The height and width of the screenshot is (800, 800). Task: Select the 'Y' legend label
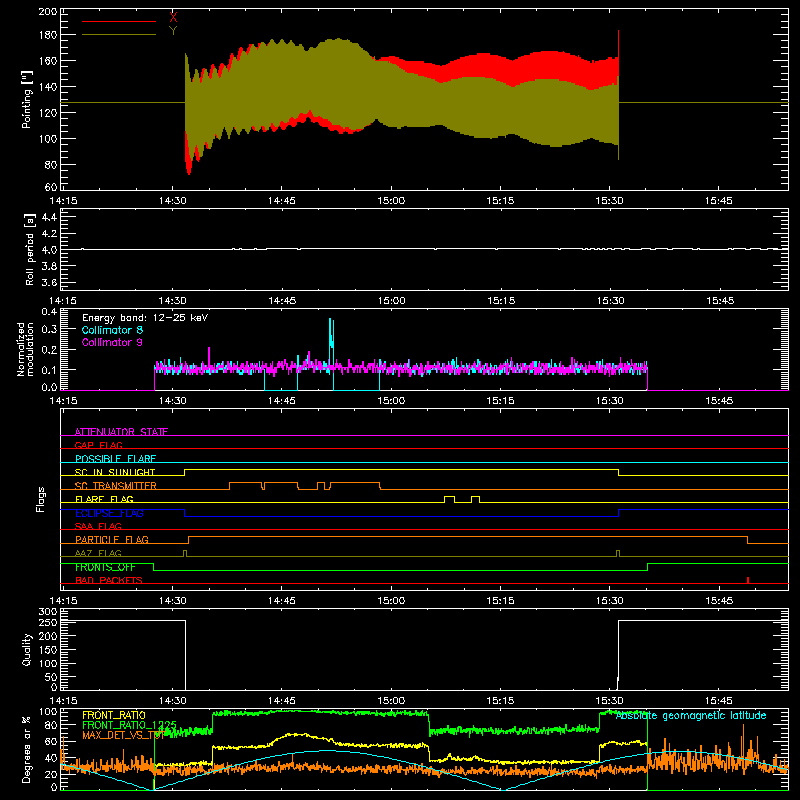173,31
